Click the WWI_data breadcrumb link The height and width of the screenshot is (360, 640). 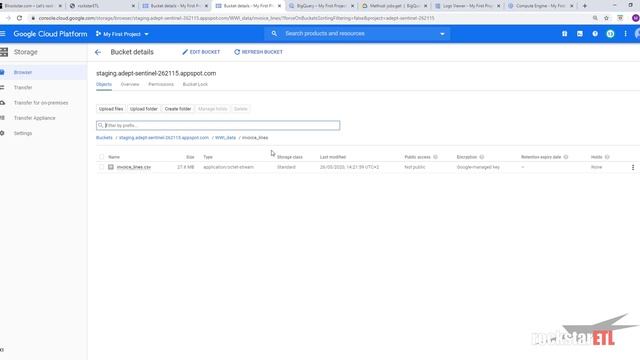click(225, 138)
